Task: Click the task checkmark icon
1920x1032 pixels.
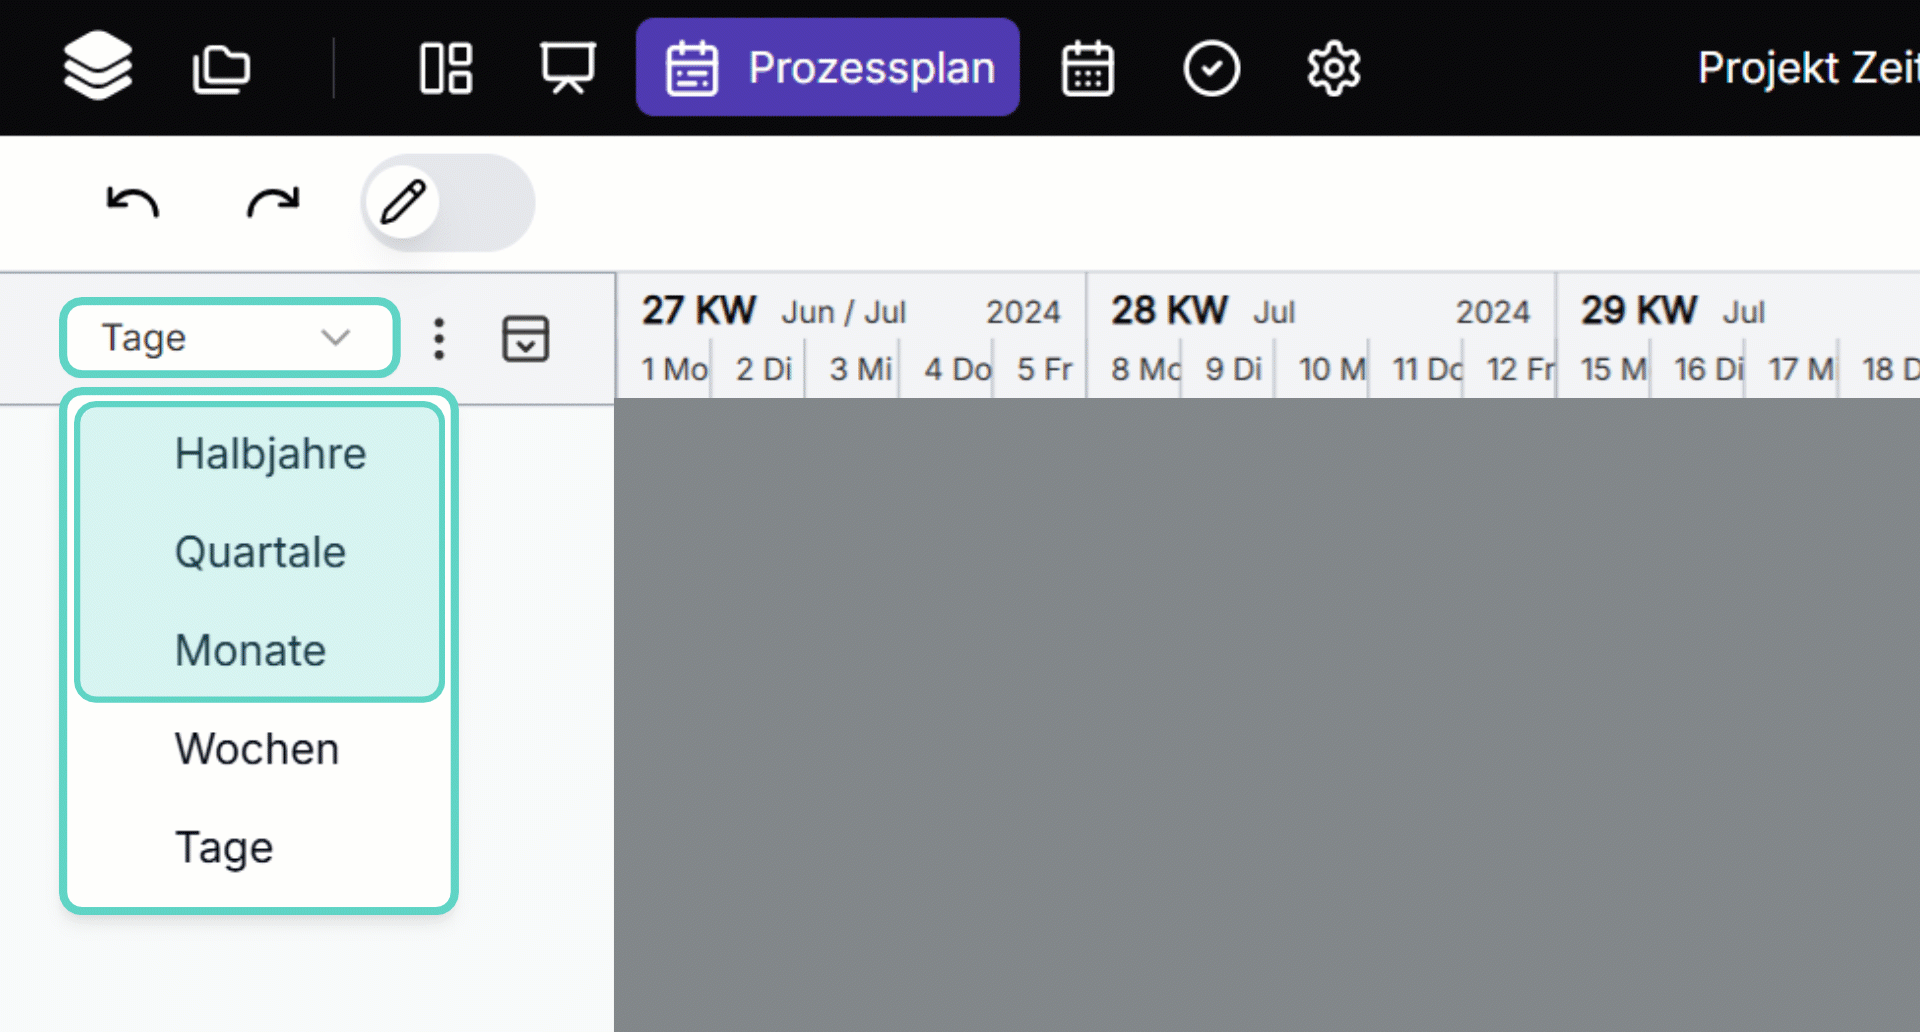Action: (x=1211, y=67)
